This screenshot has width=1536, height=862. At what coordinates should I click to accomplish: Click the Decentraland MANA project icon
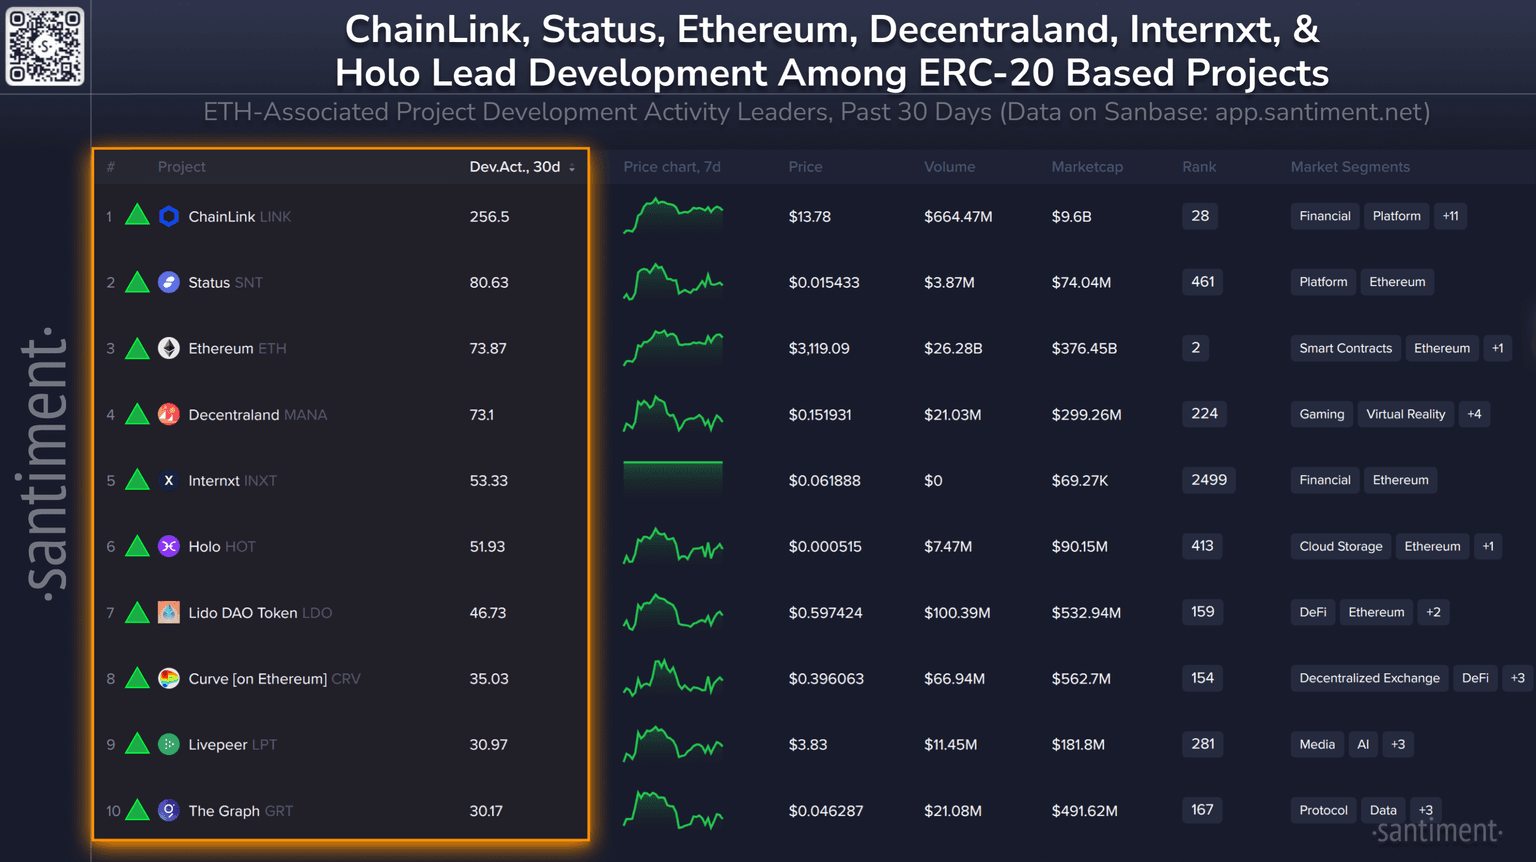pos(169,414)
